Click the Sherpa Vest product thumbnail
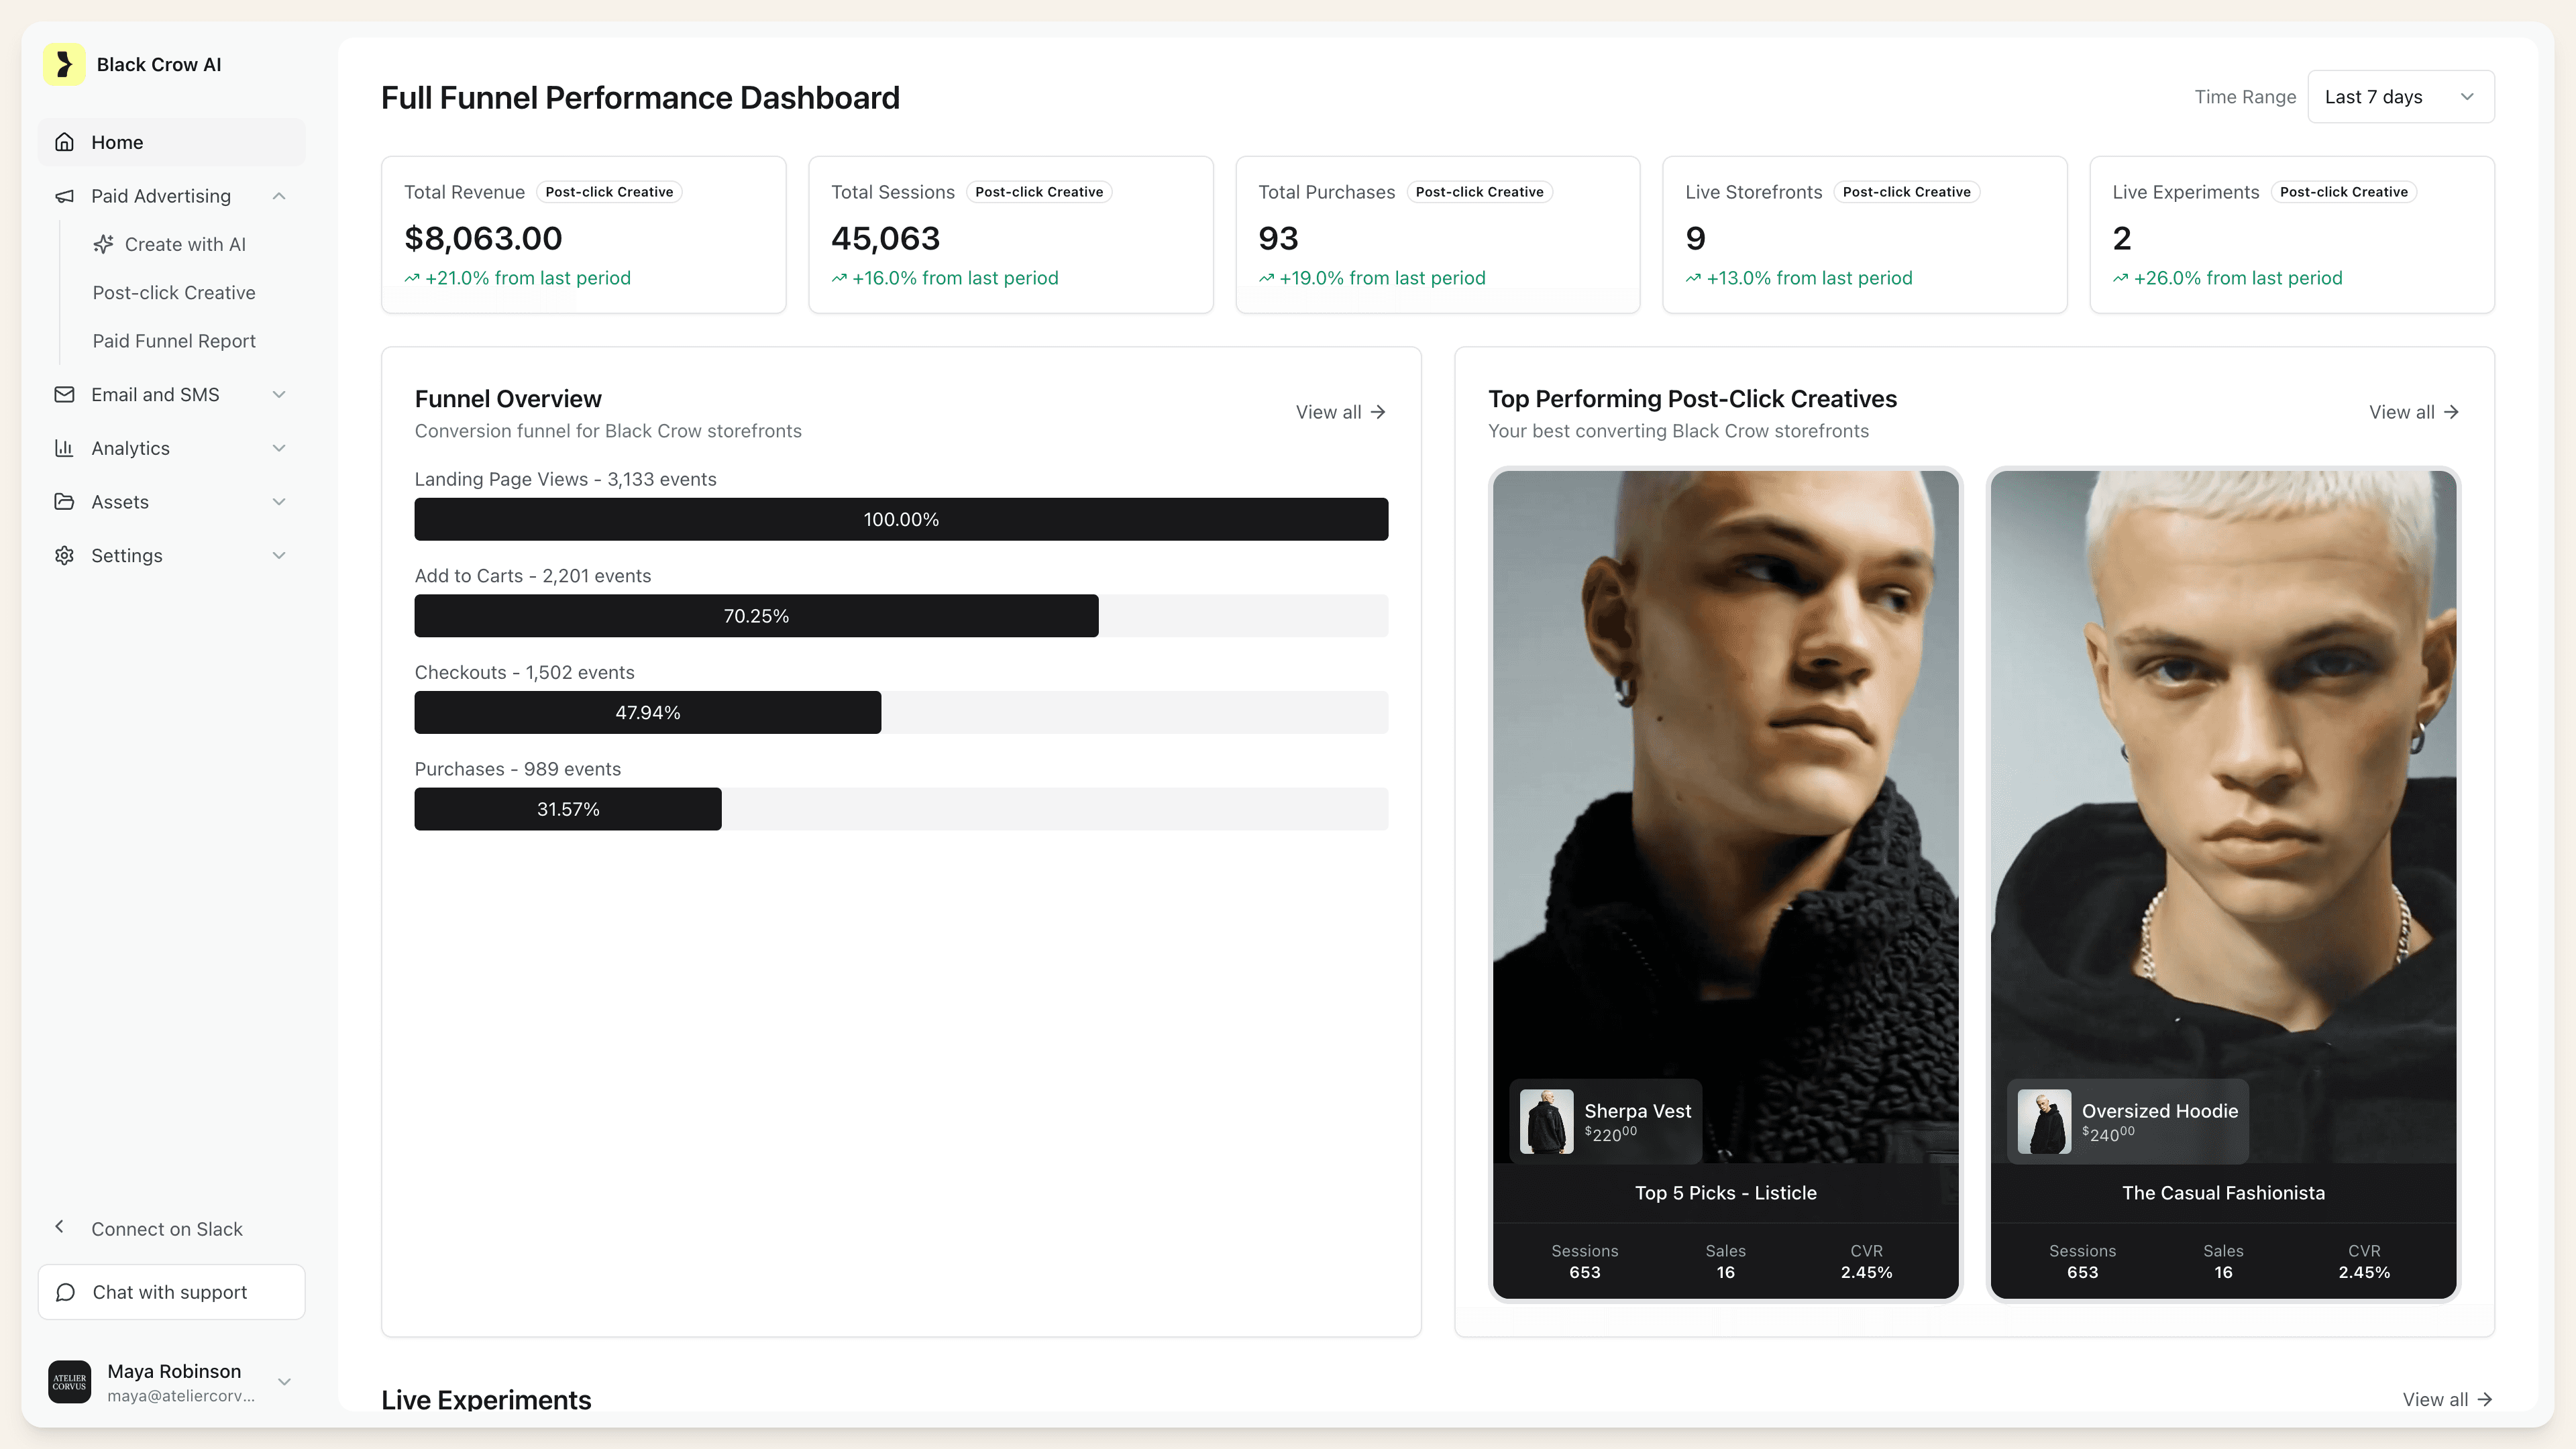Viewport: 2576px width, 1449px height. coord(1546,1121)
